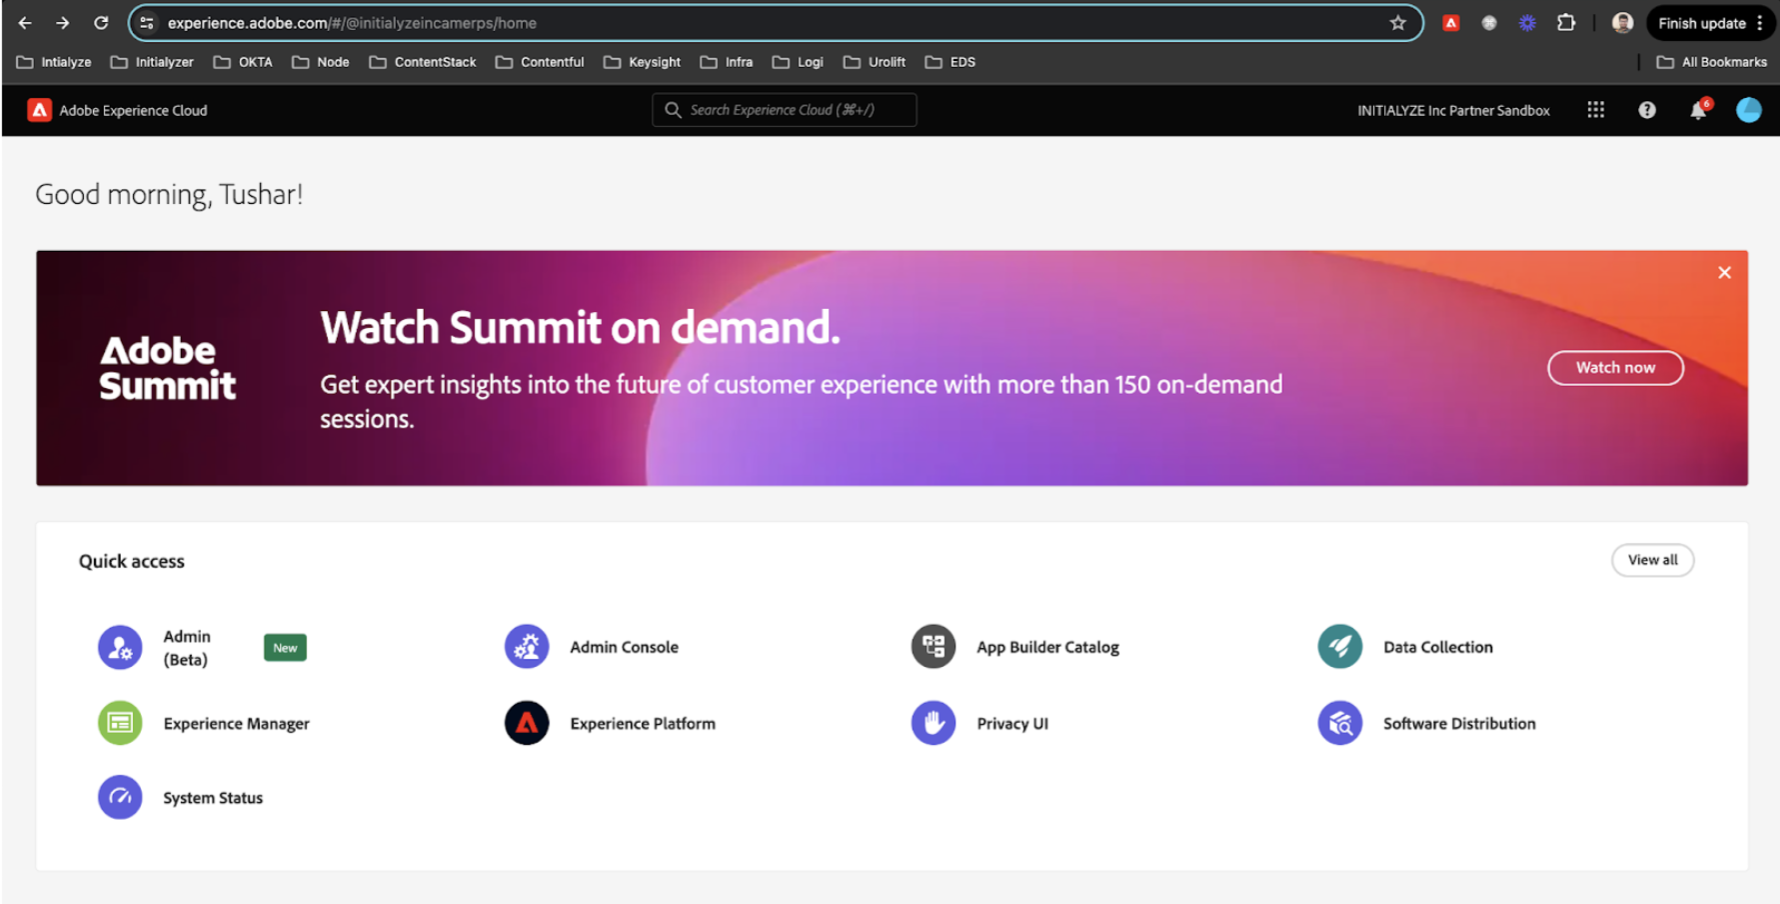The height and width of the screenshot is (904, 1780).
Task: Go forward with the browser forward arrow
Action: [62, 23]
